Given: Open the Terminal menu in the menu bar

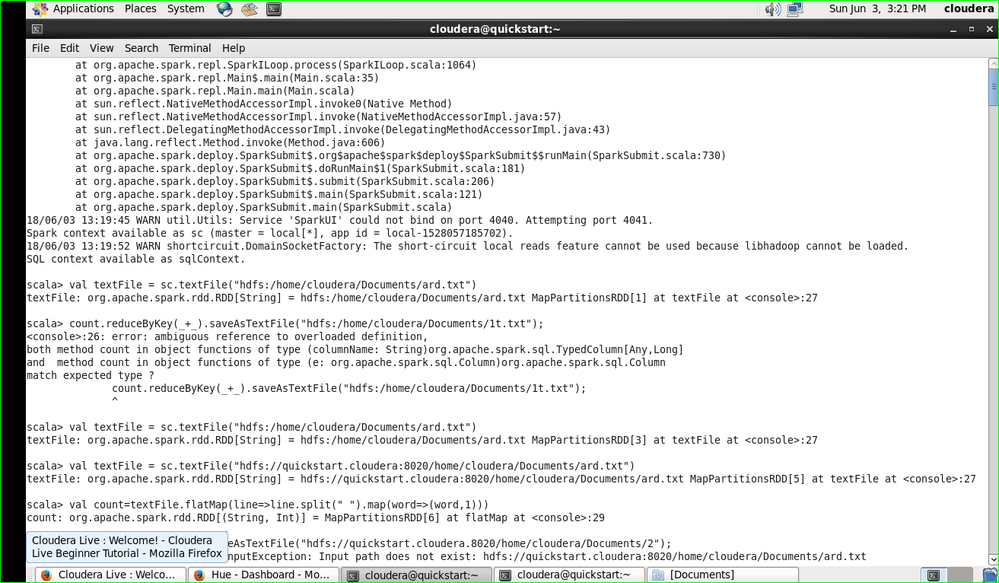Looking at the screenshot, I should point(190,48).
